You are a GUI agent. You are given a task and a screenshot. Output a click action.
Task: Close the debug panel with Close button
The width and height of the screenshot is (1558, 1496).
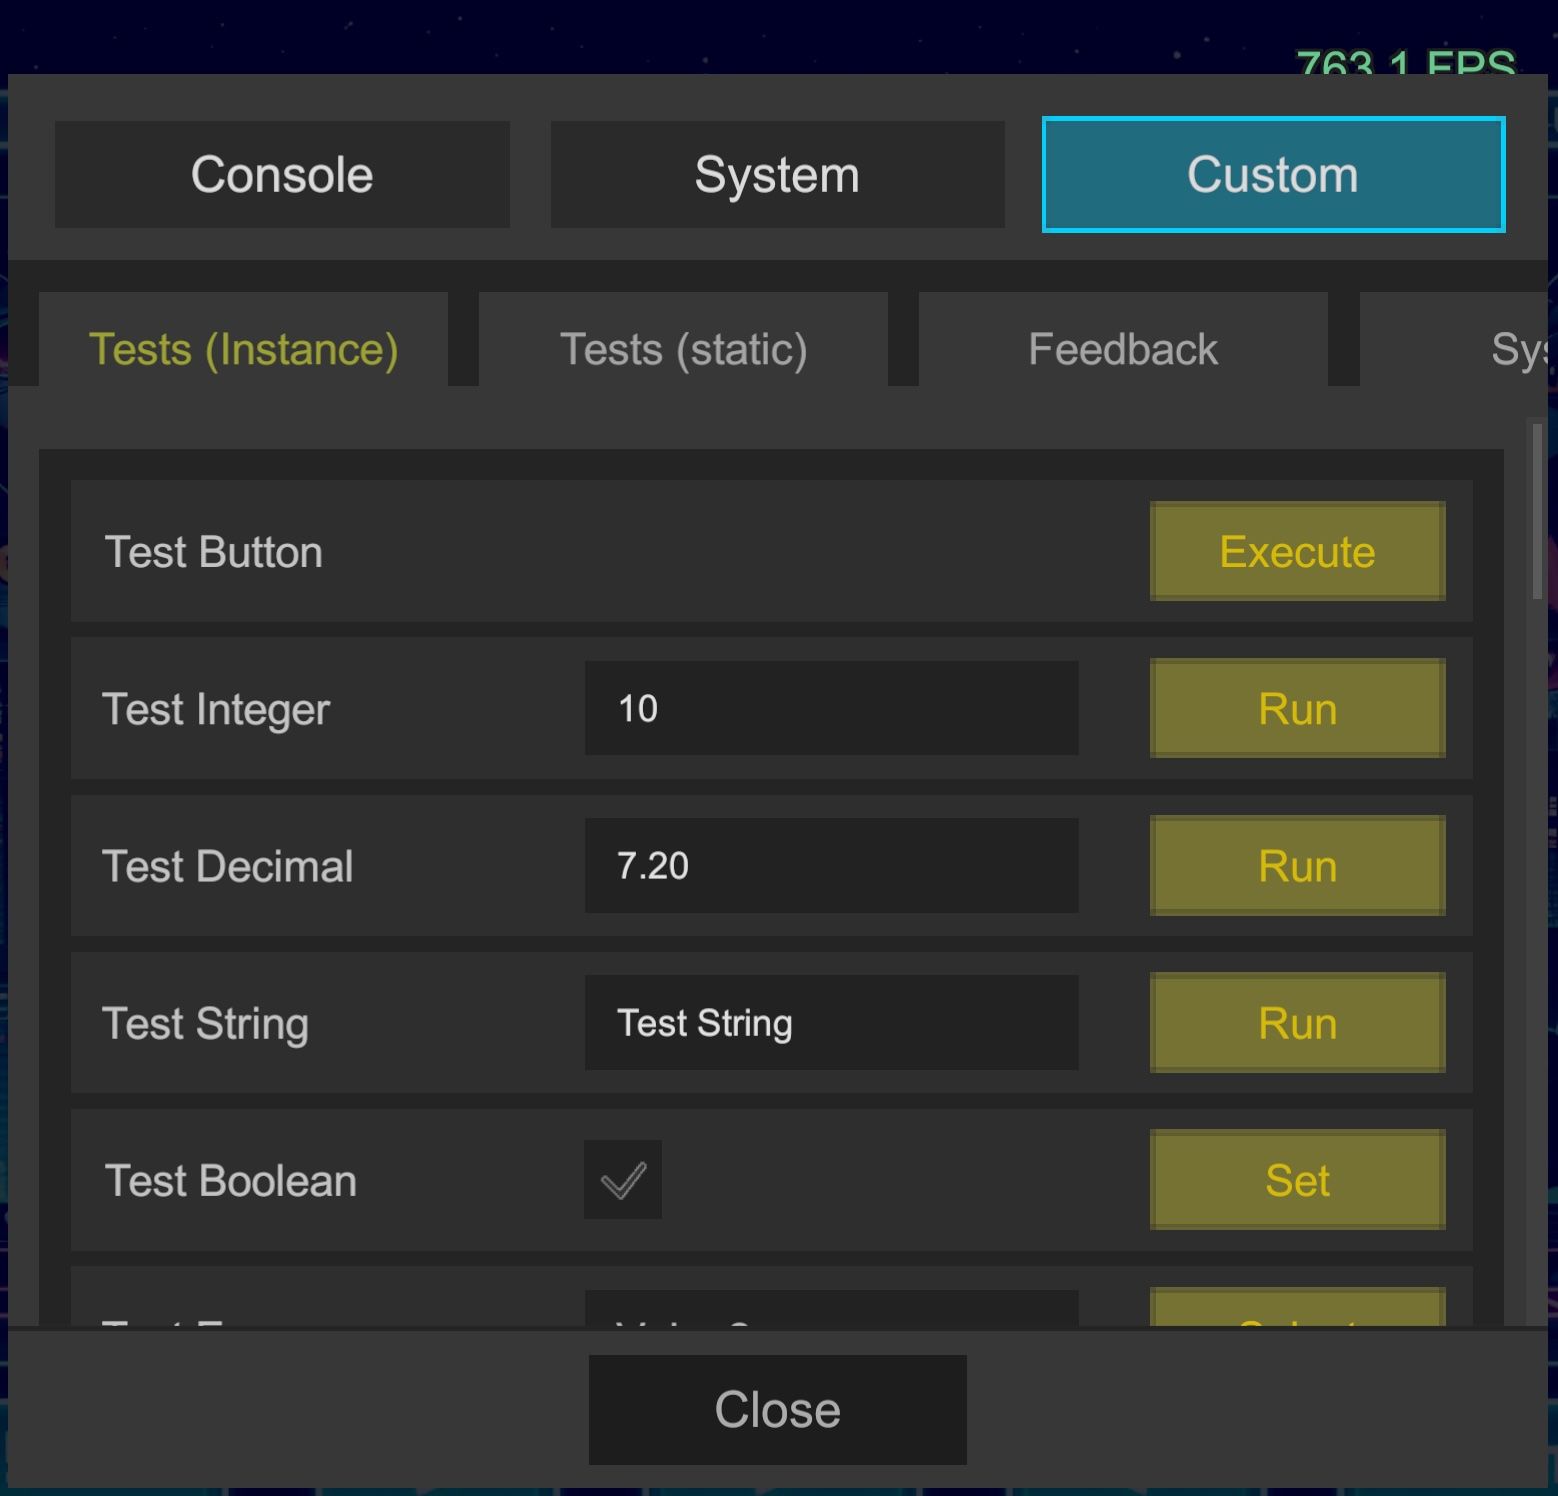click(777, 1409)
